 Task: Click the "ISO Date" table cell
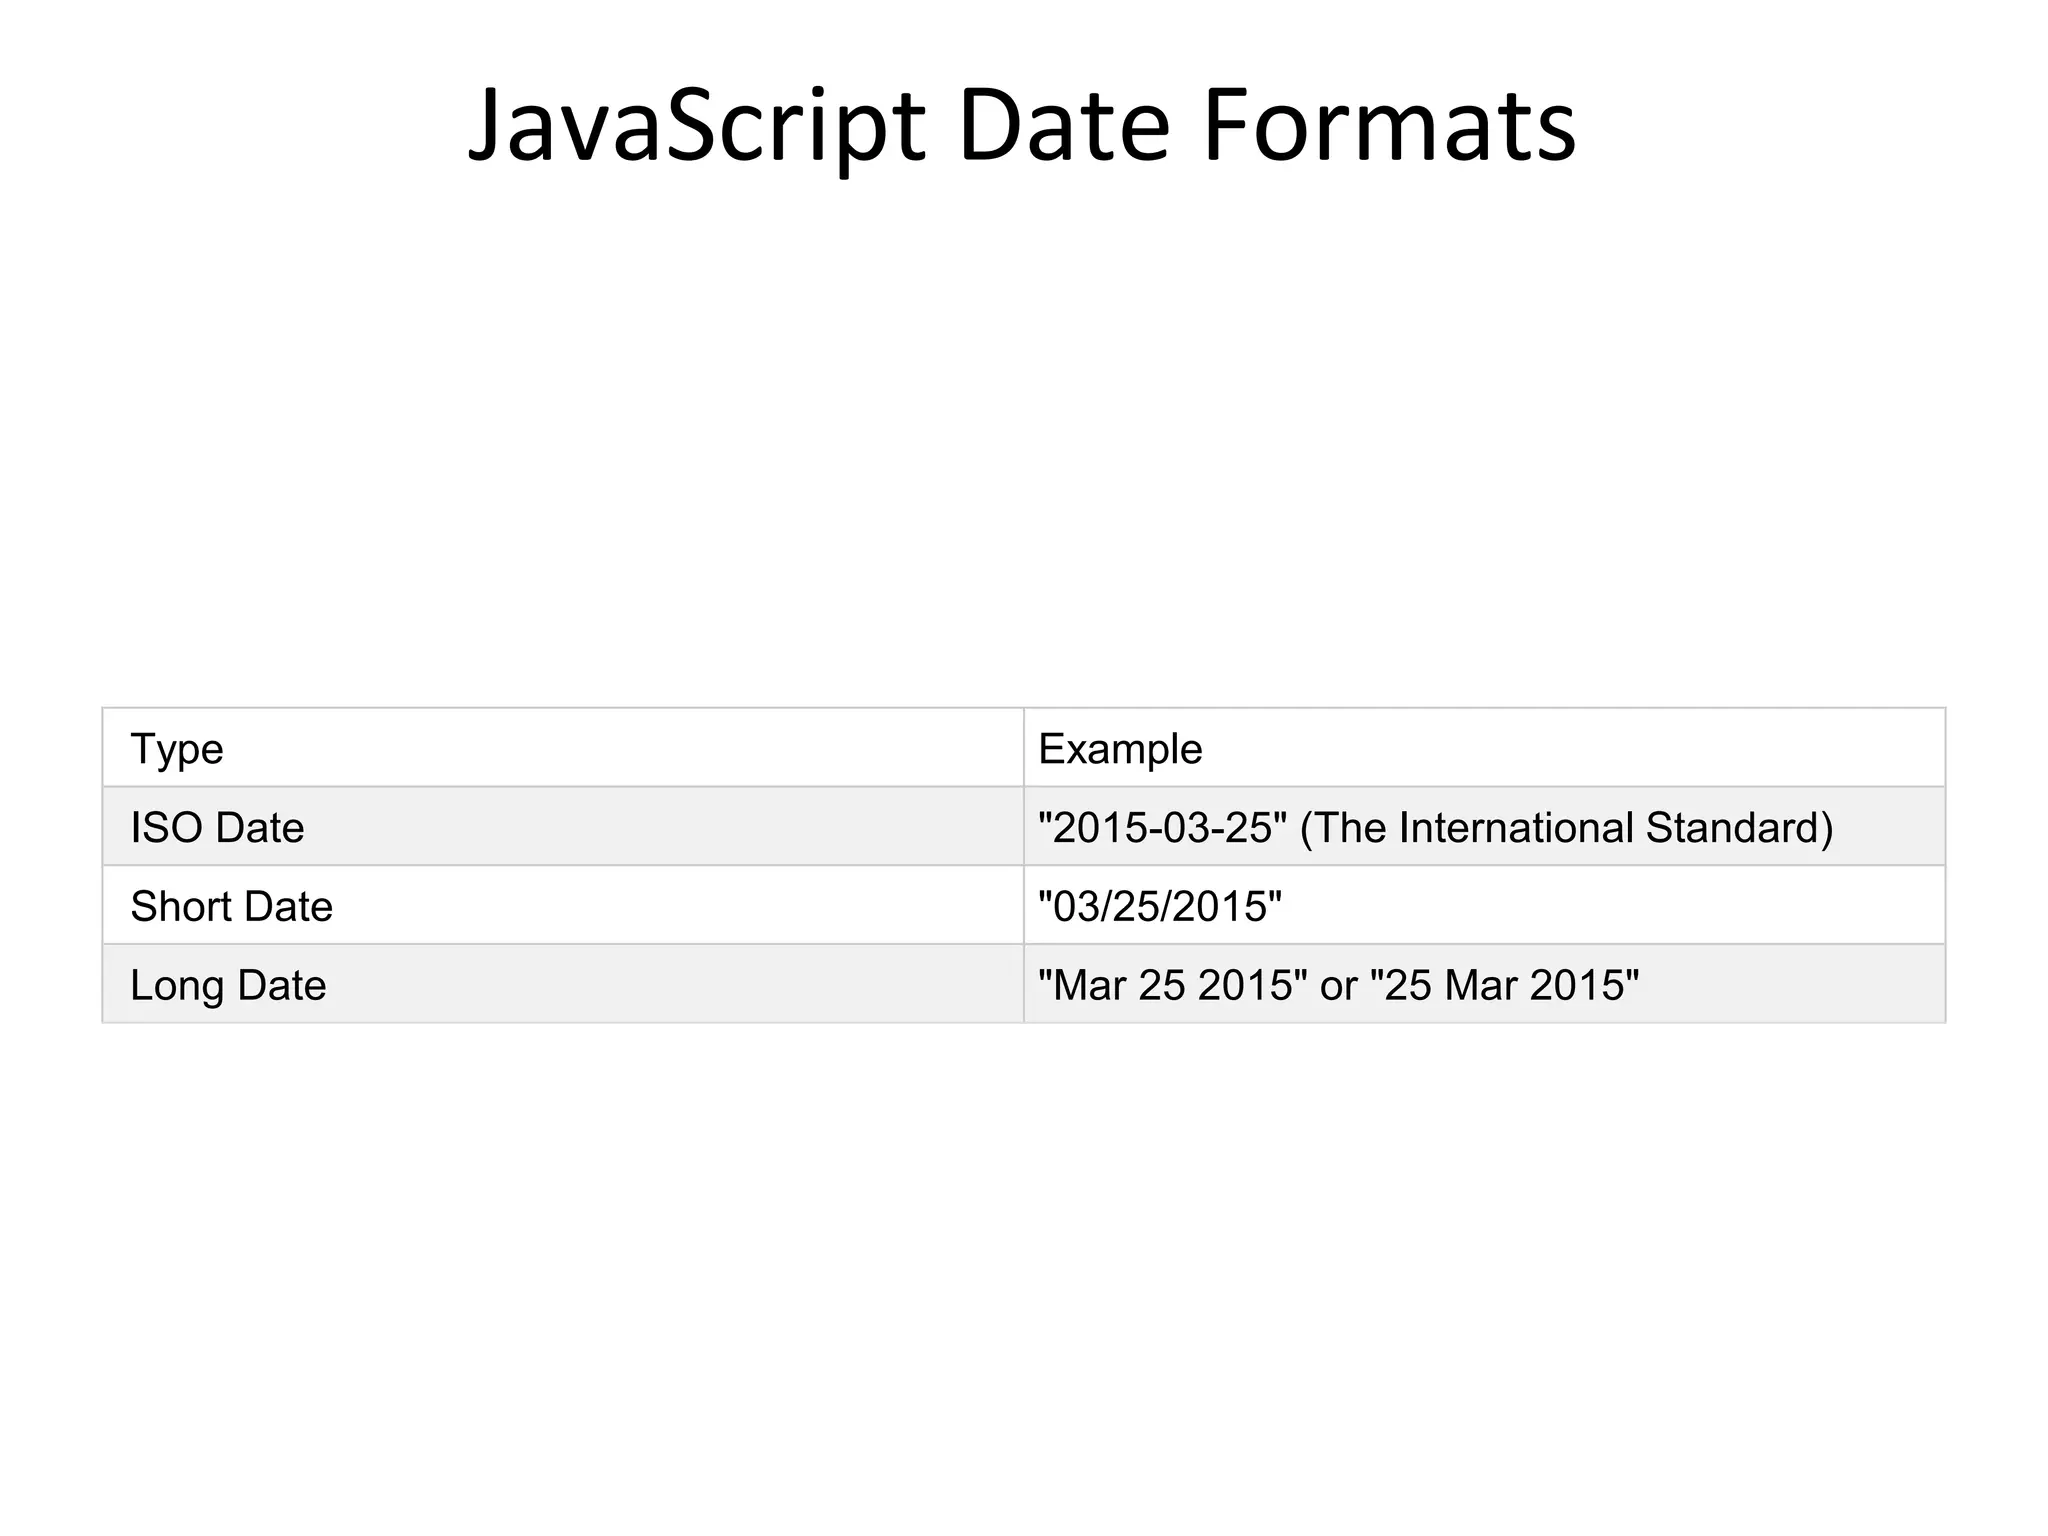coord(217,828)
